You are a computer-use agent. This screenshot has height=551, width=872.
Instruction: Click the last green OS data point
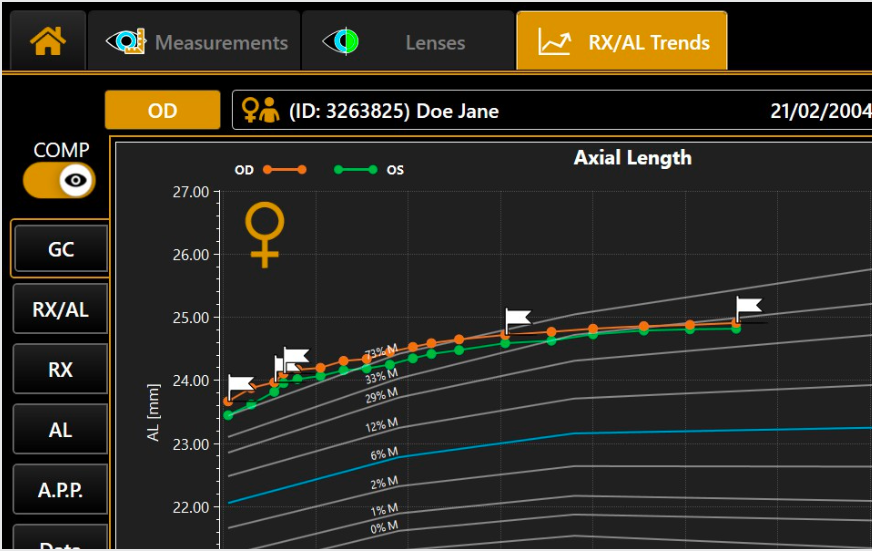point(736,329)
